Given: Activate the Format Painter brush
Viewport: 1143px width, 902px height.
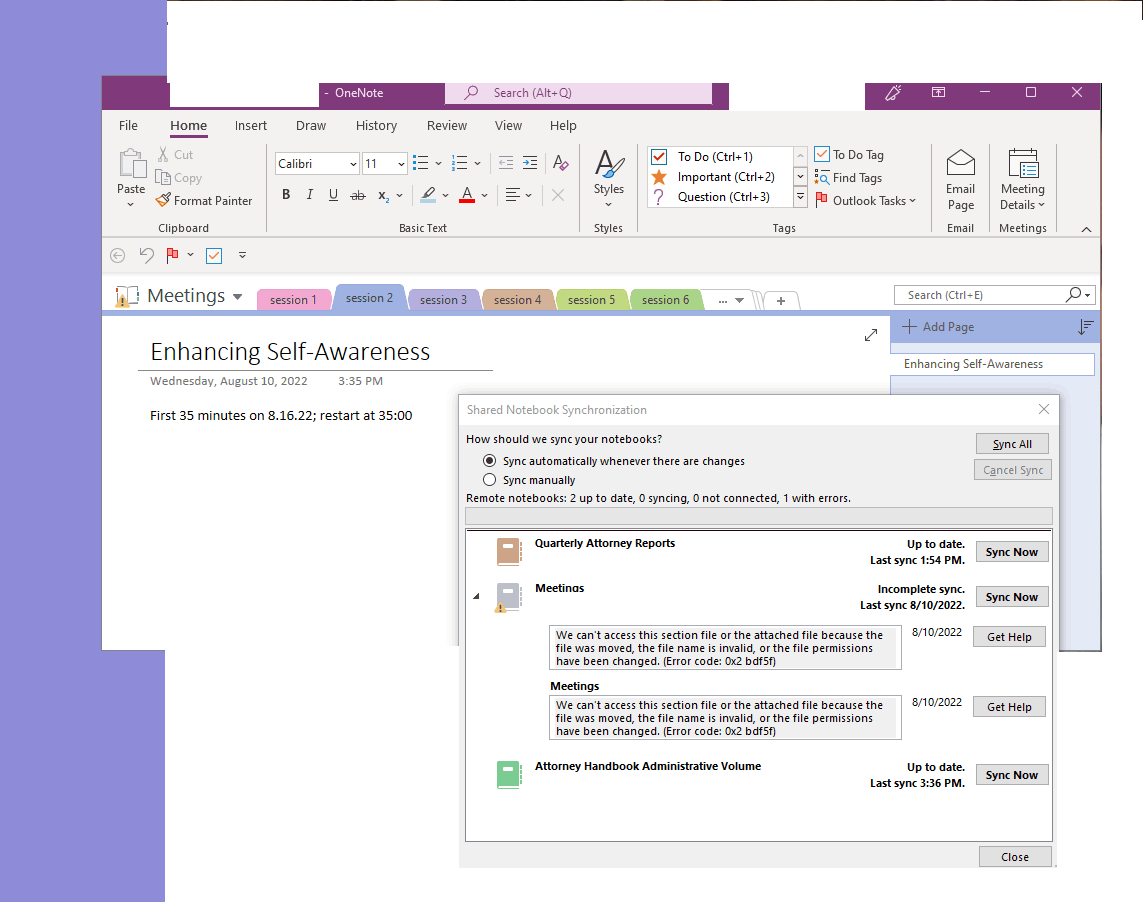Looking at the screenshot, I should [163, 200].
